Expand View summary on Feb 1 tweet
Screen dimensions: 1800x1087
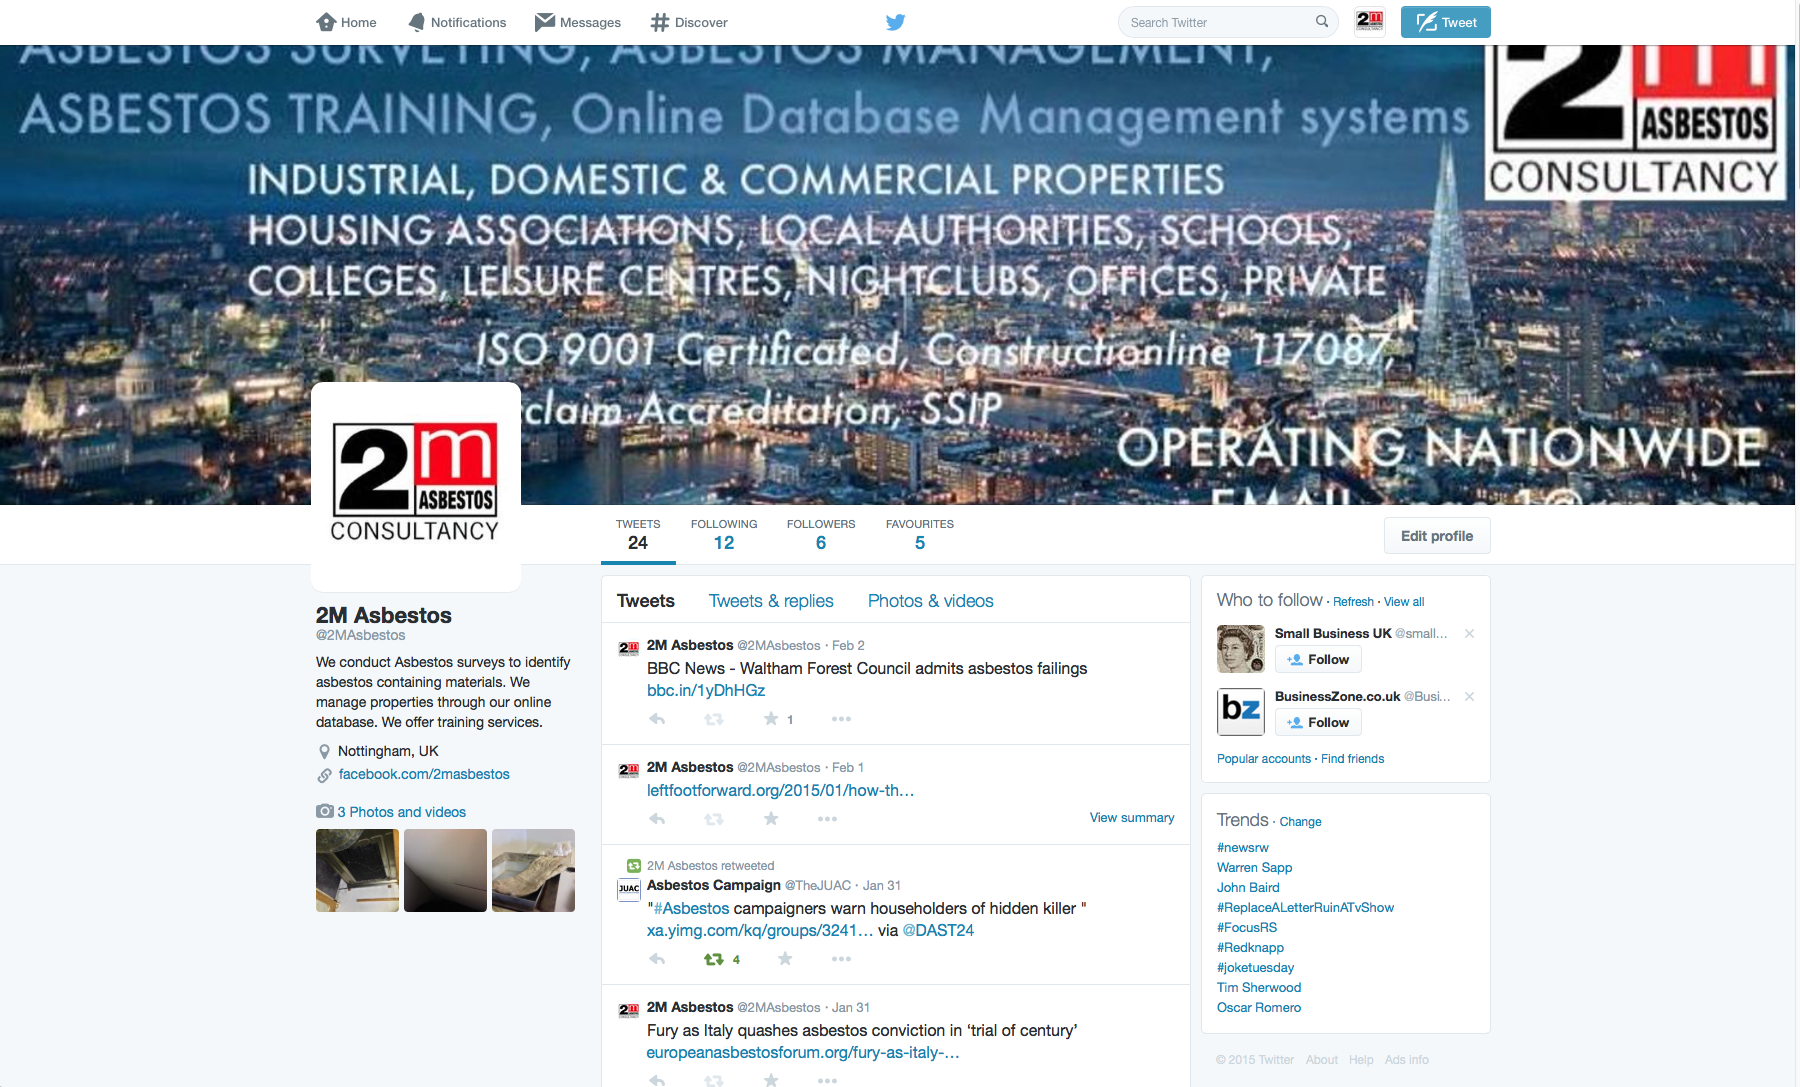pos(1132,817)
